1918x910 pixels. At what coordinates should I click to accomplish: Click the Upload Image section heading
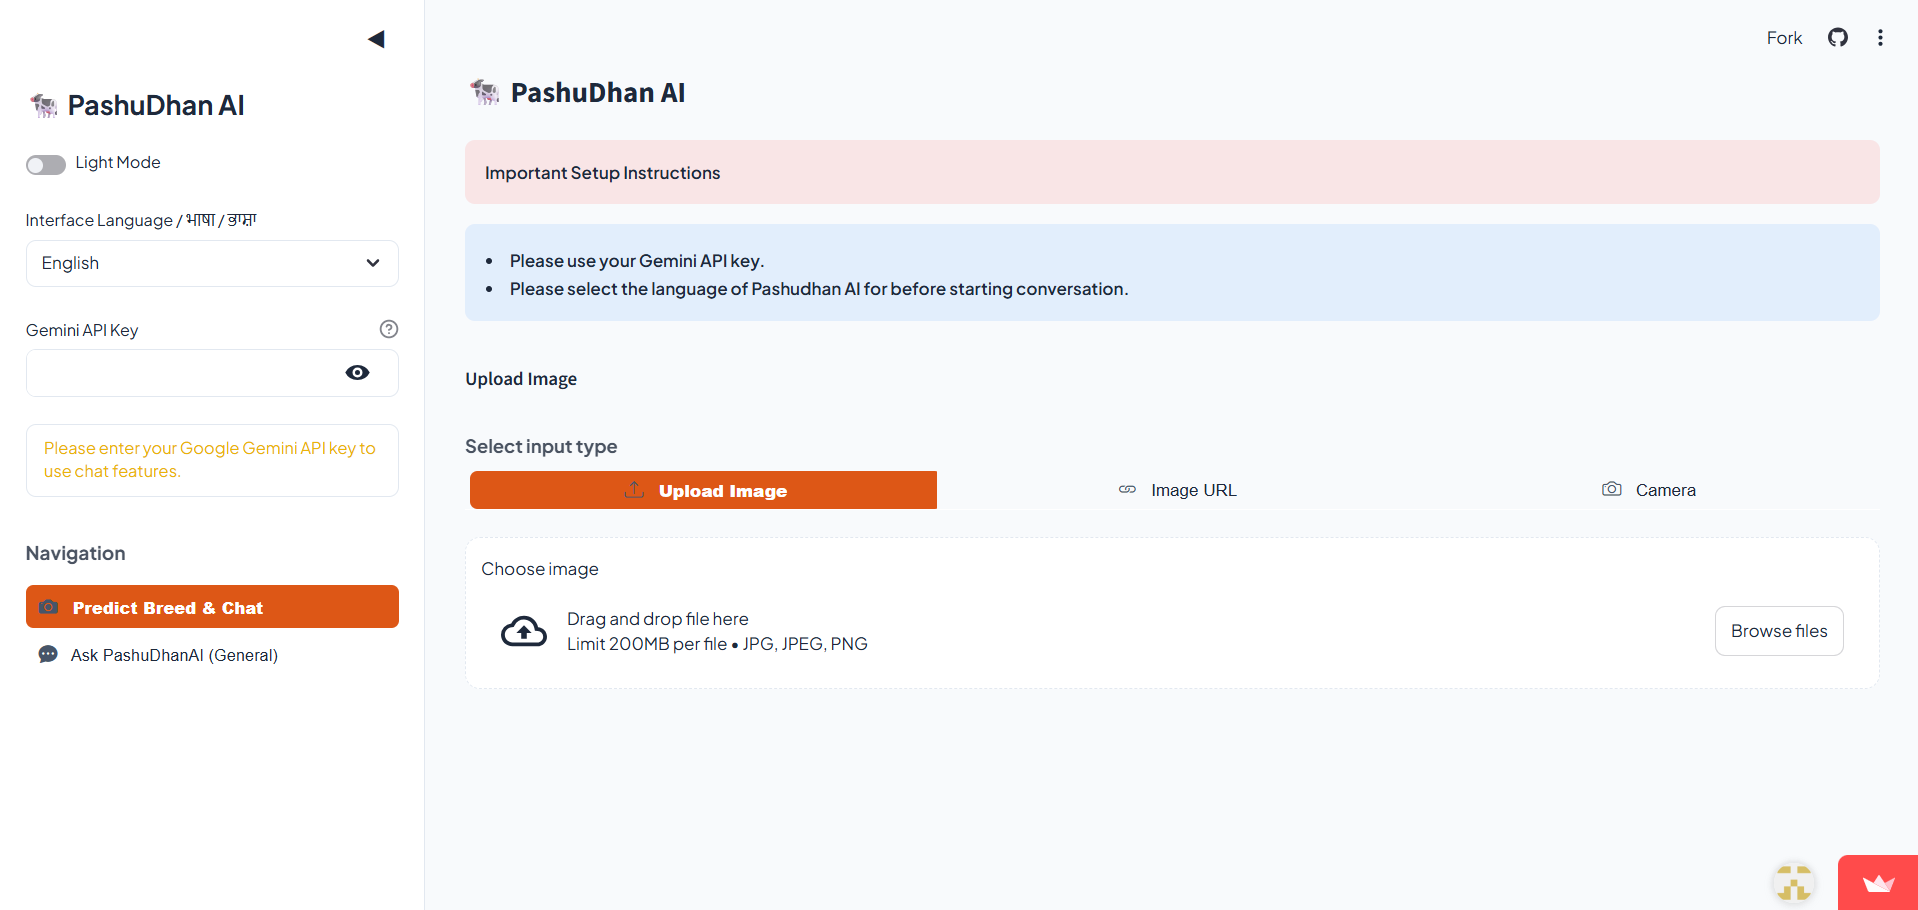pos(521,379)
